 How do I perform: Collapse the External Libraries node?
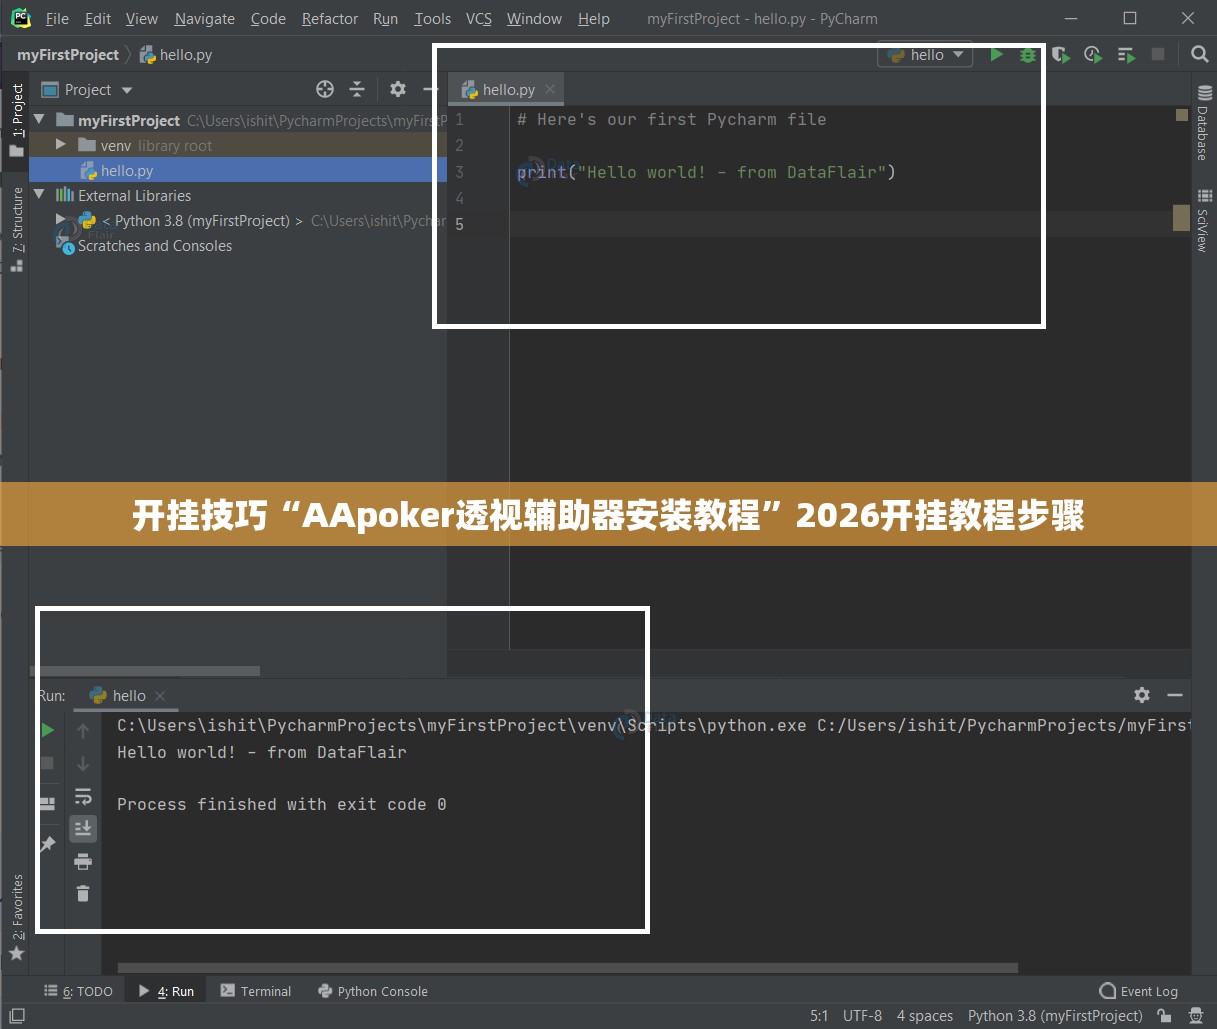tap(40, 195)
